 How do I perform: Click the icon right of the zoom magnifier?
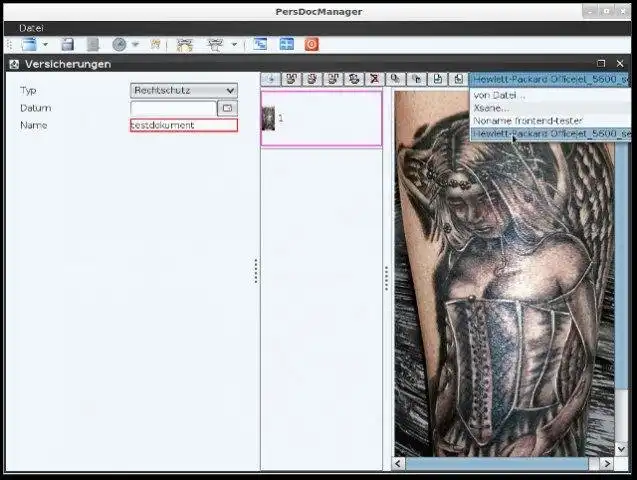tap(416, 79)
